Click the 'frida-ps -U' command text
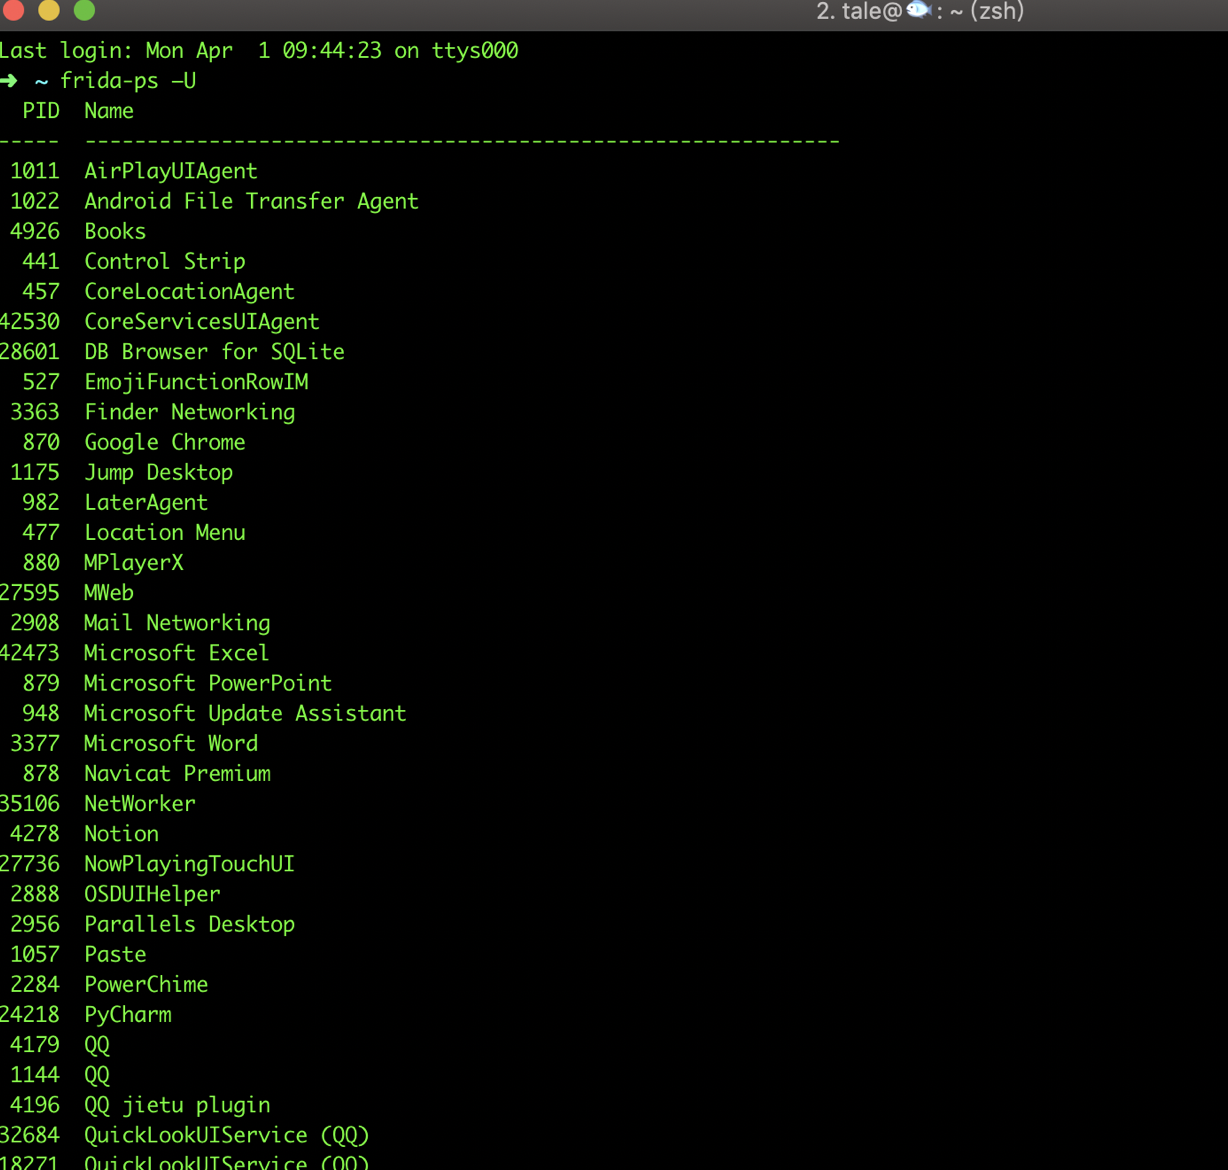The width and height of the screenshot is (1228, 1170). click(128, 80)
